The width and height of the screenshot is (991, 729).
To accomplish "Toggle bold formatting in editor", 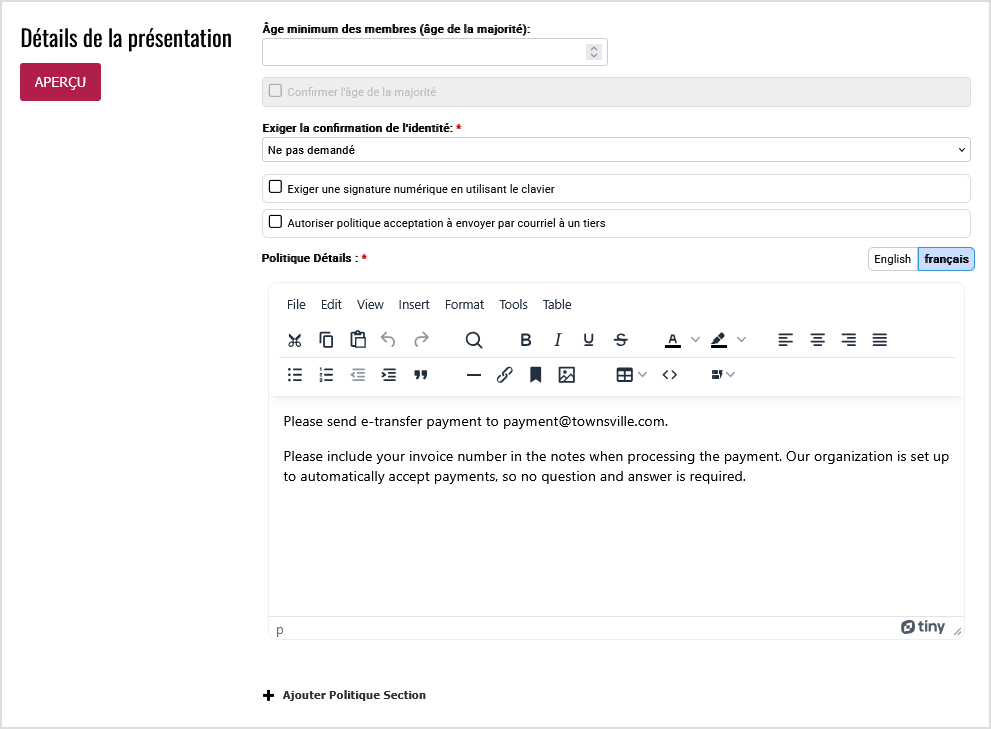I will click(526, 340).
